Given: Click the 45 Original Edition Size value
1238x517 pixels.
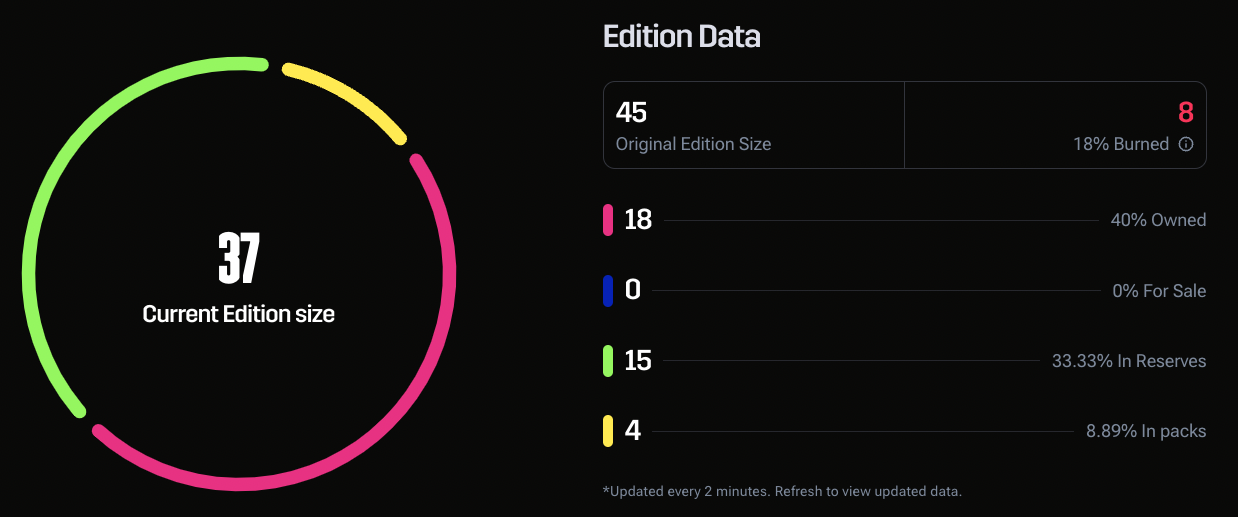Looking at the screenshot, I should (x=631, y=112).
